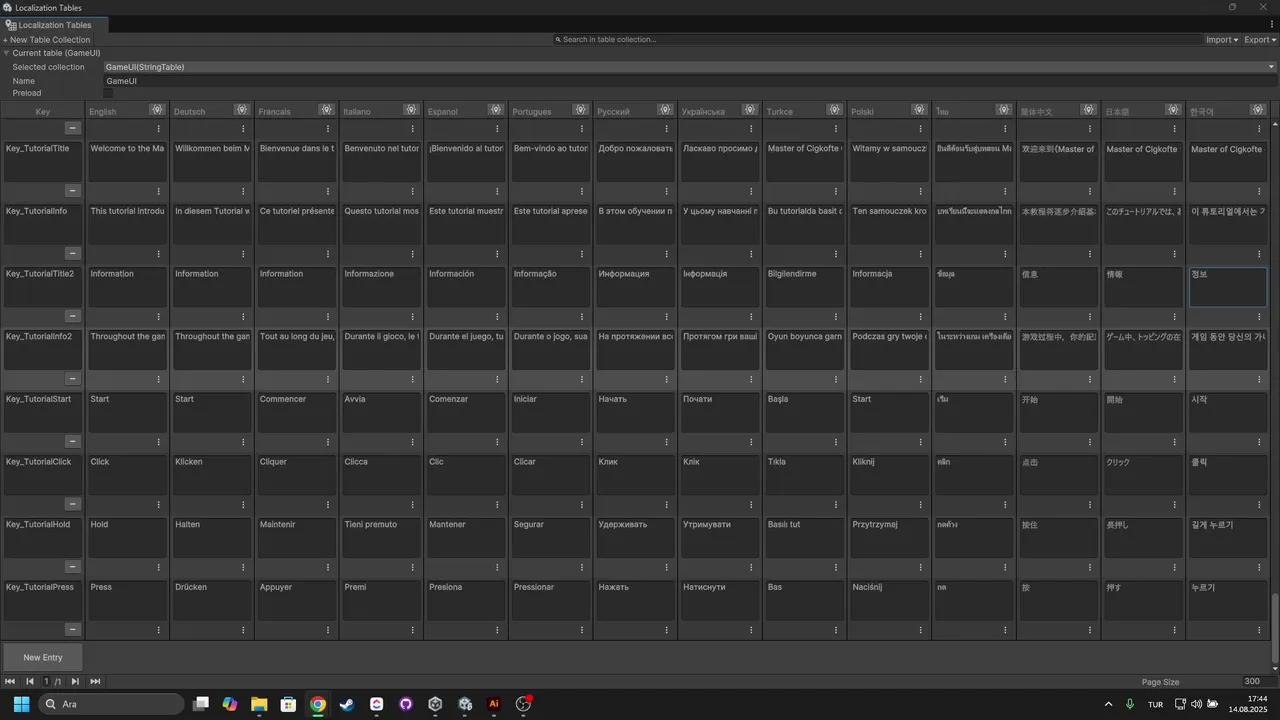Open 日本語 locale table metadata icon
This screenshot has height=720, width=1280.
[x=1173, y=110]
